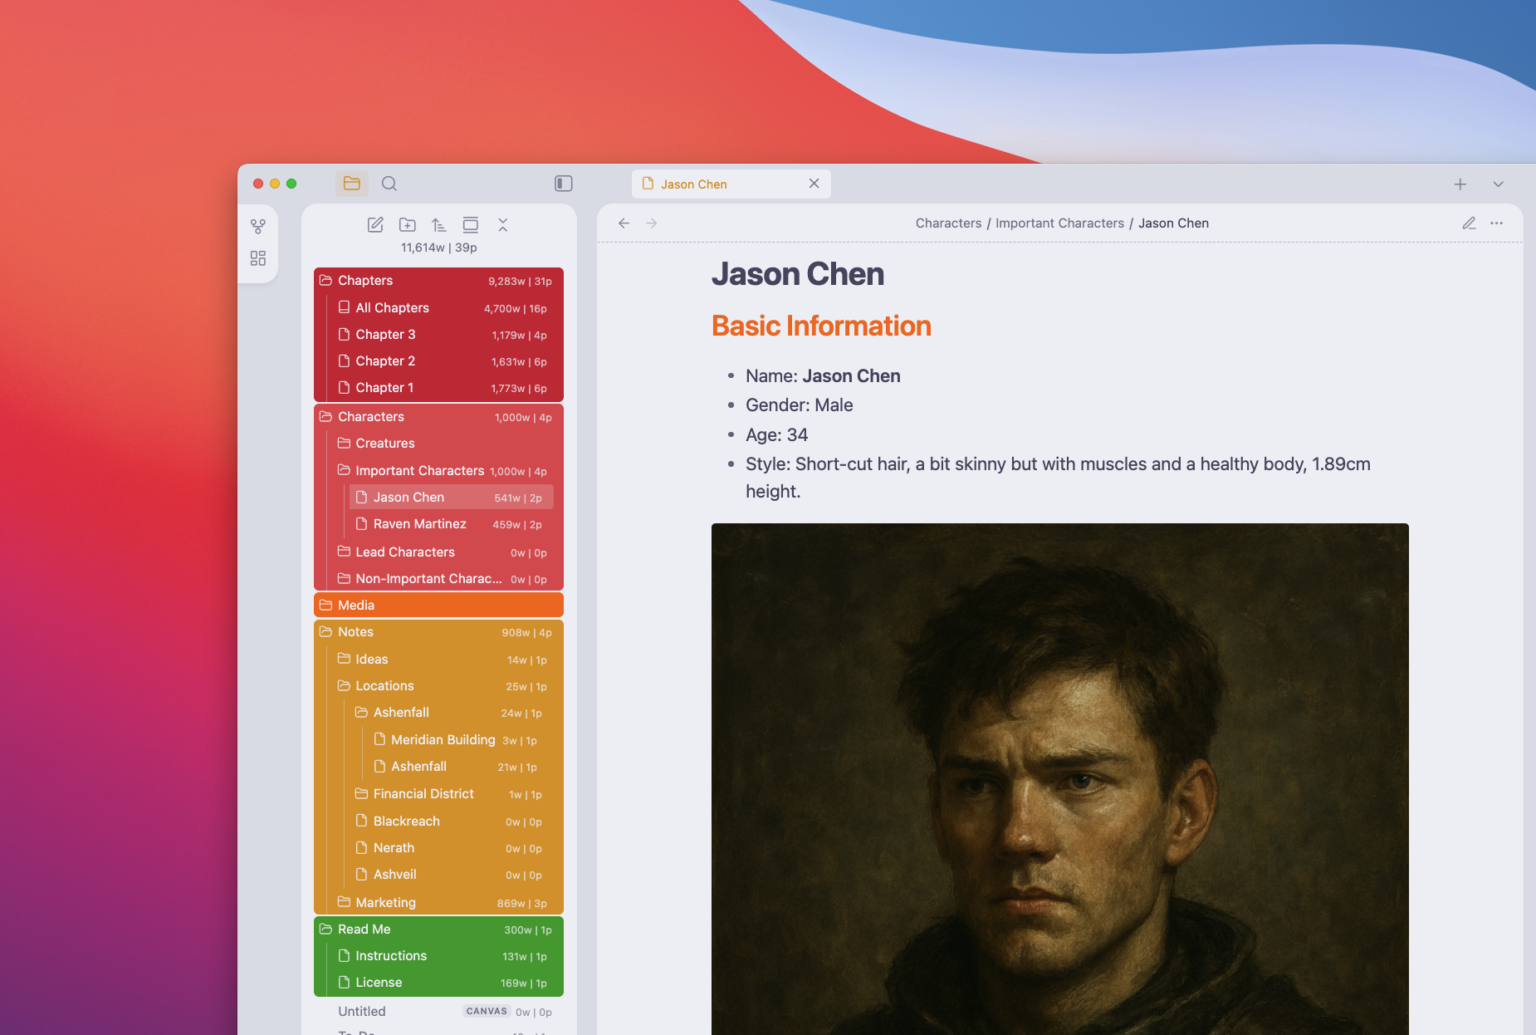Open the tab list chevron dropdown
The height and width of the screenshot is (1035, 1536).
coord(1497,184)
